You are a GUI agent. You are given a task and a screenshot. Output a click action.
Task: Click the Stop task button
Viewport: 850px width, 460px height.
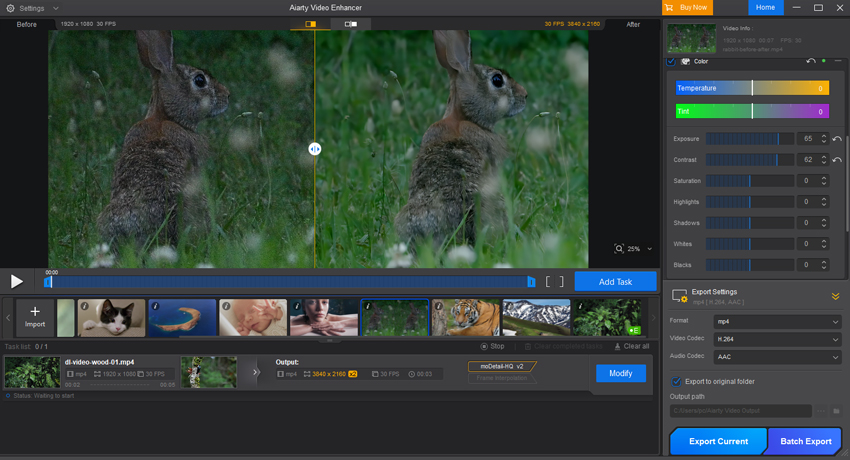pos(492,346)
